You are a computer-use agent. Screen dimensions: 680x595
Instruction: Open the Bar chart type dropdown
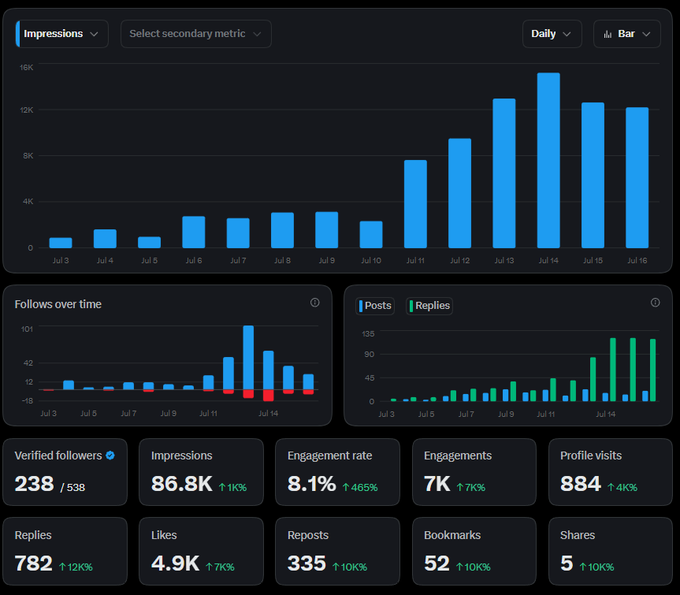(x=627, y=34)
